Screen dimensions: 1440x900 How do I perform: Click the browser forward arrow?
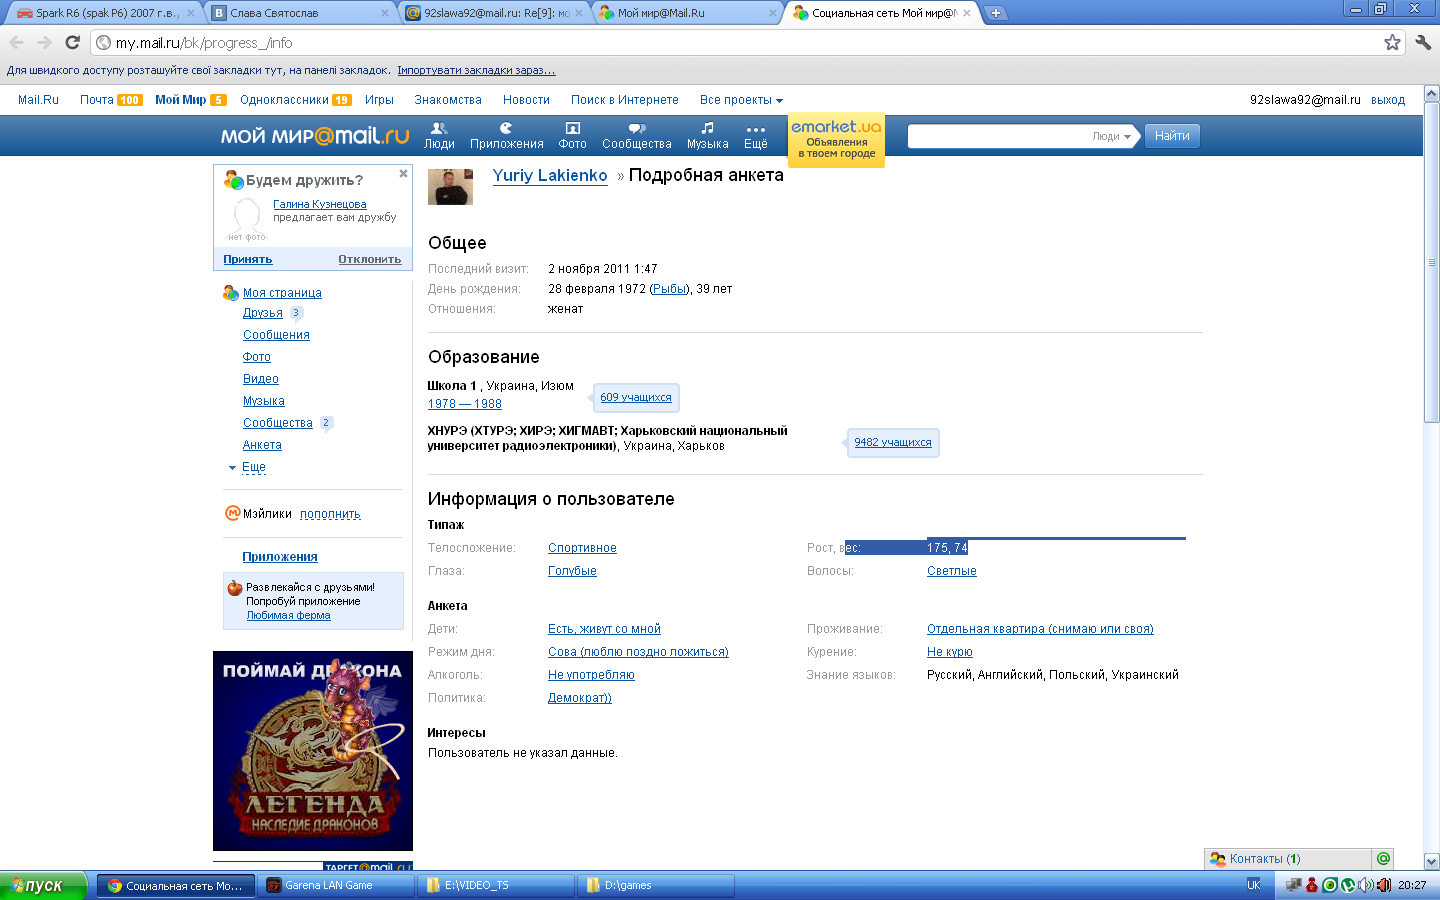pyautogui.click(x=44, y=42)
